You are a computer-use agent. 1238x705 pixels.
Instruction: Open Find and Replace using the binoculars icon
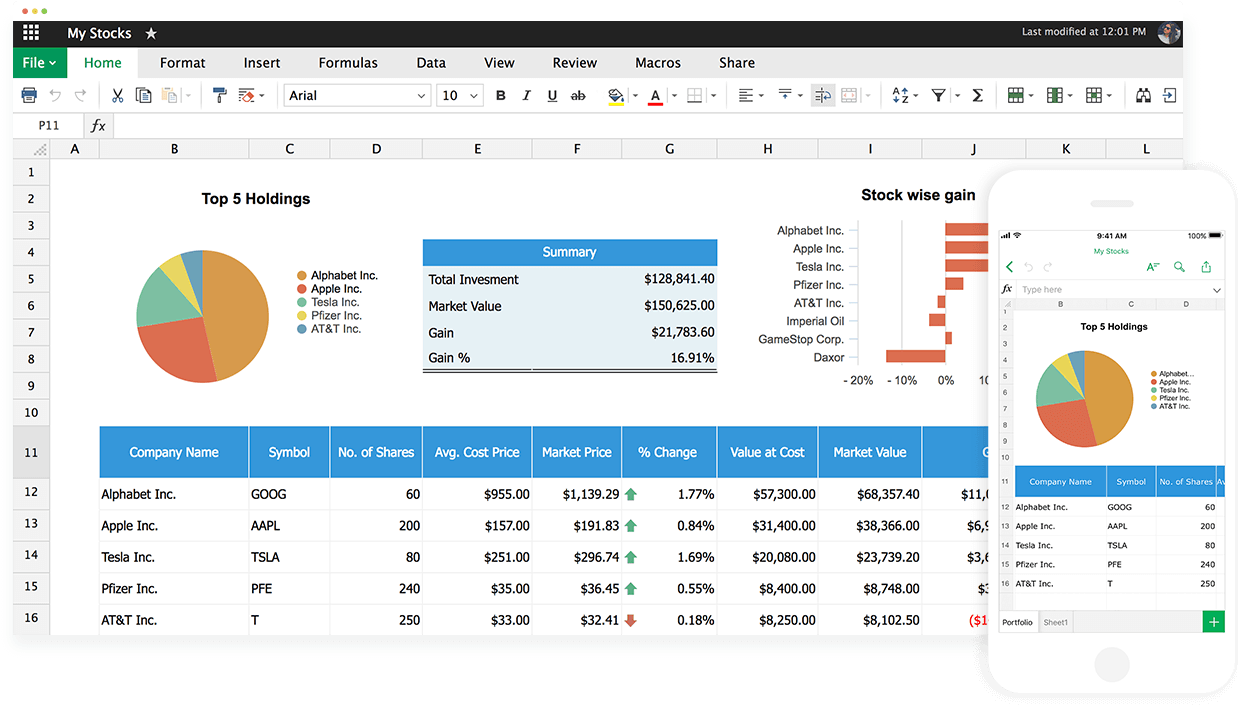[x=1144, y=95]
